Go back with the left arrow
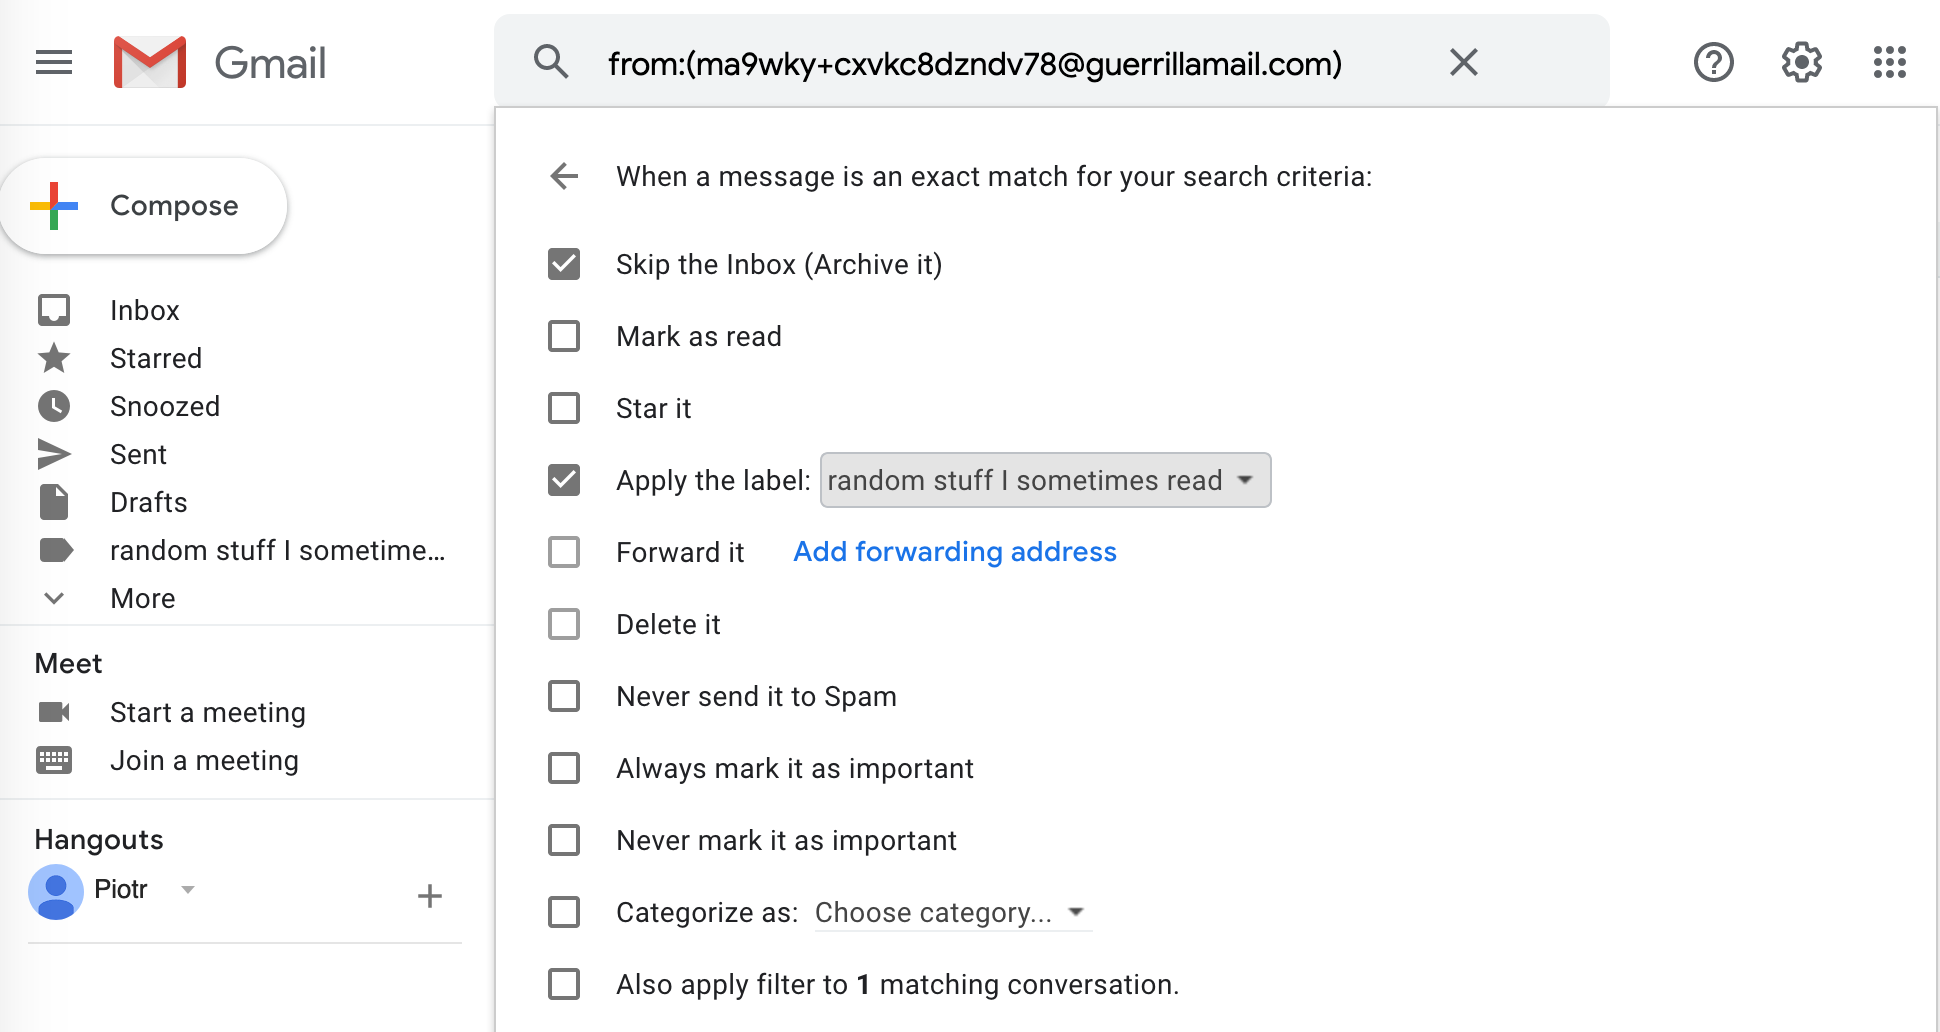The image size is (1940, 1032). 565,177
